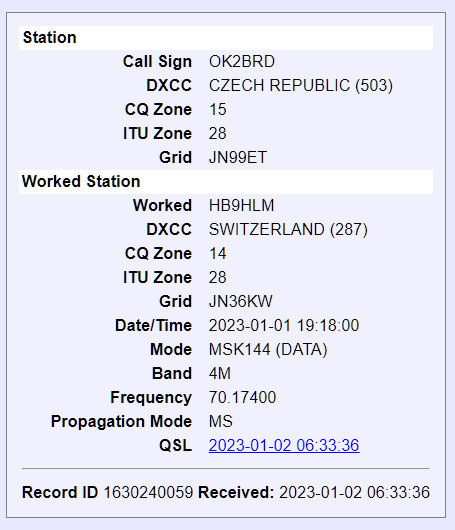The height and width of the screenshot is (530, 455).
Task: Click the 4M band value
Action: (220, 374)
